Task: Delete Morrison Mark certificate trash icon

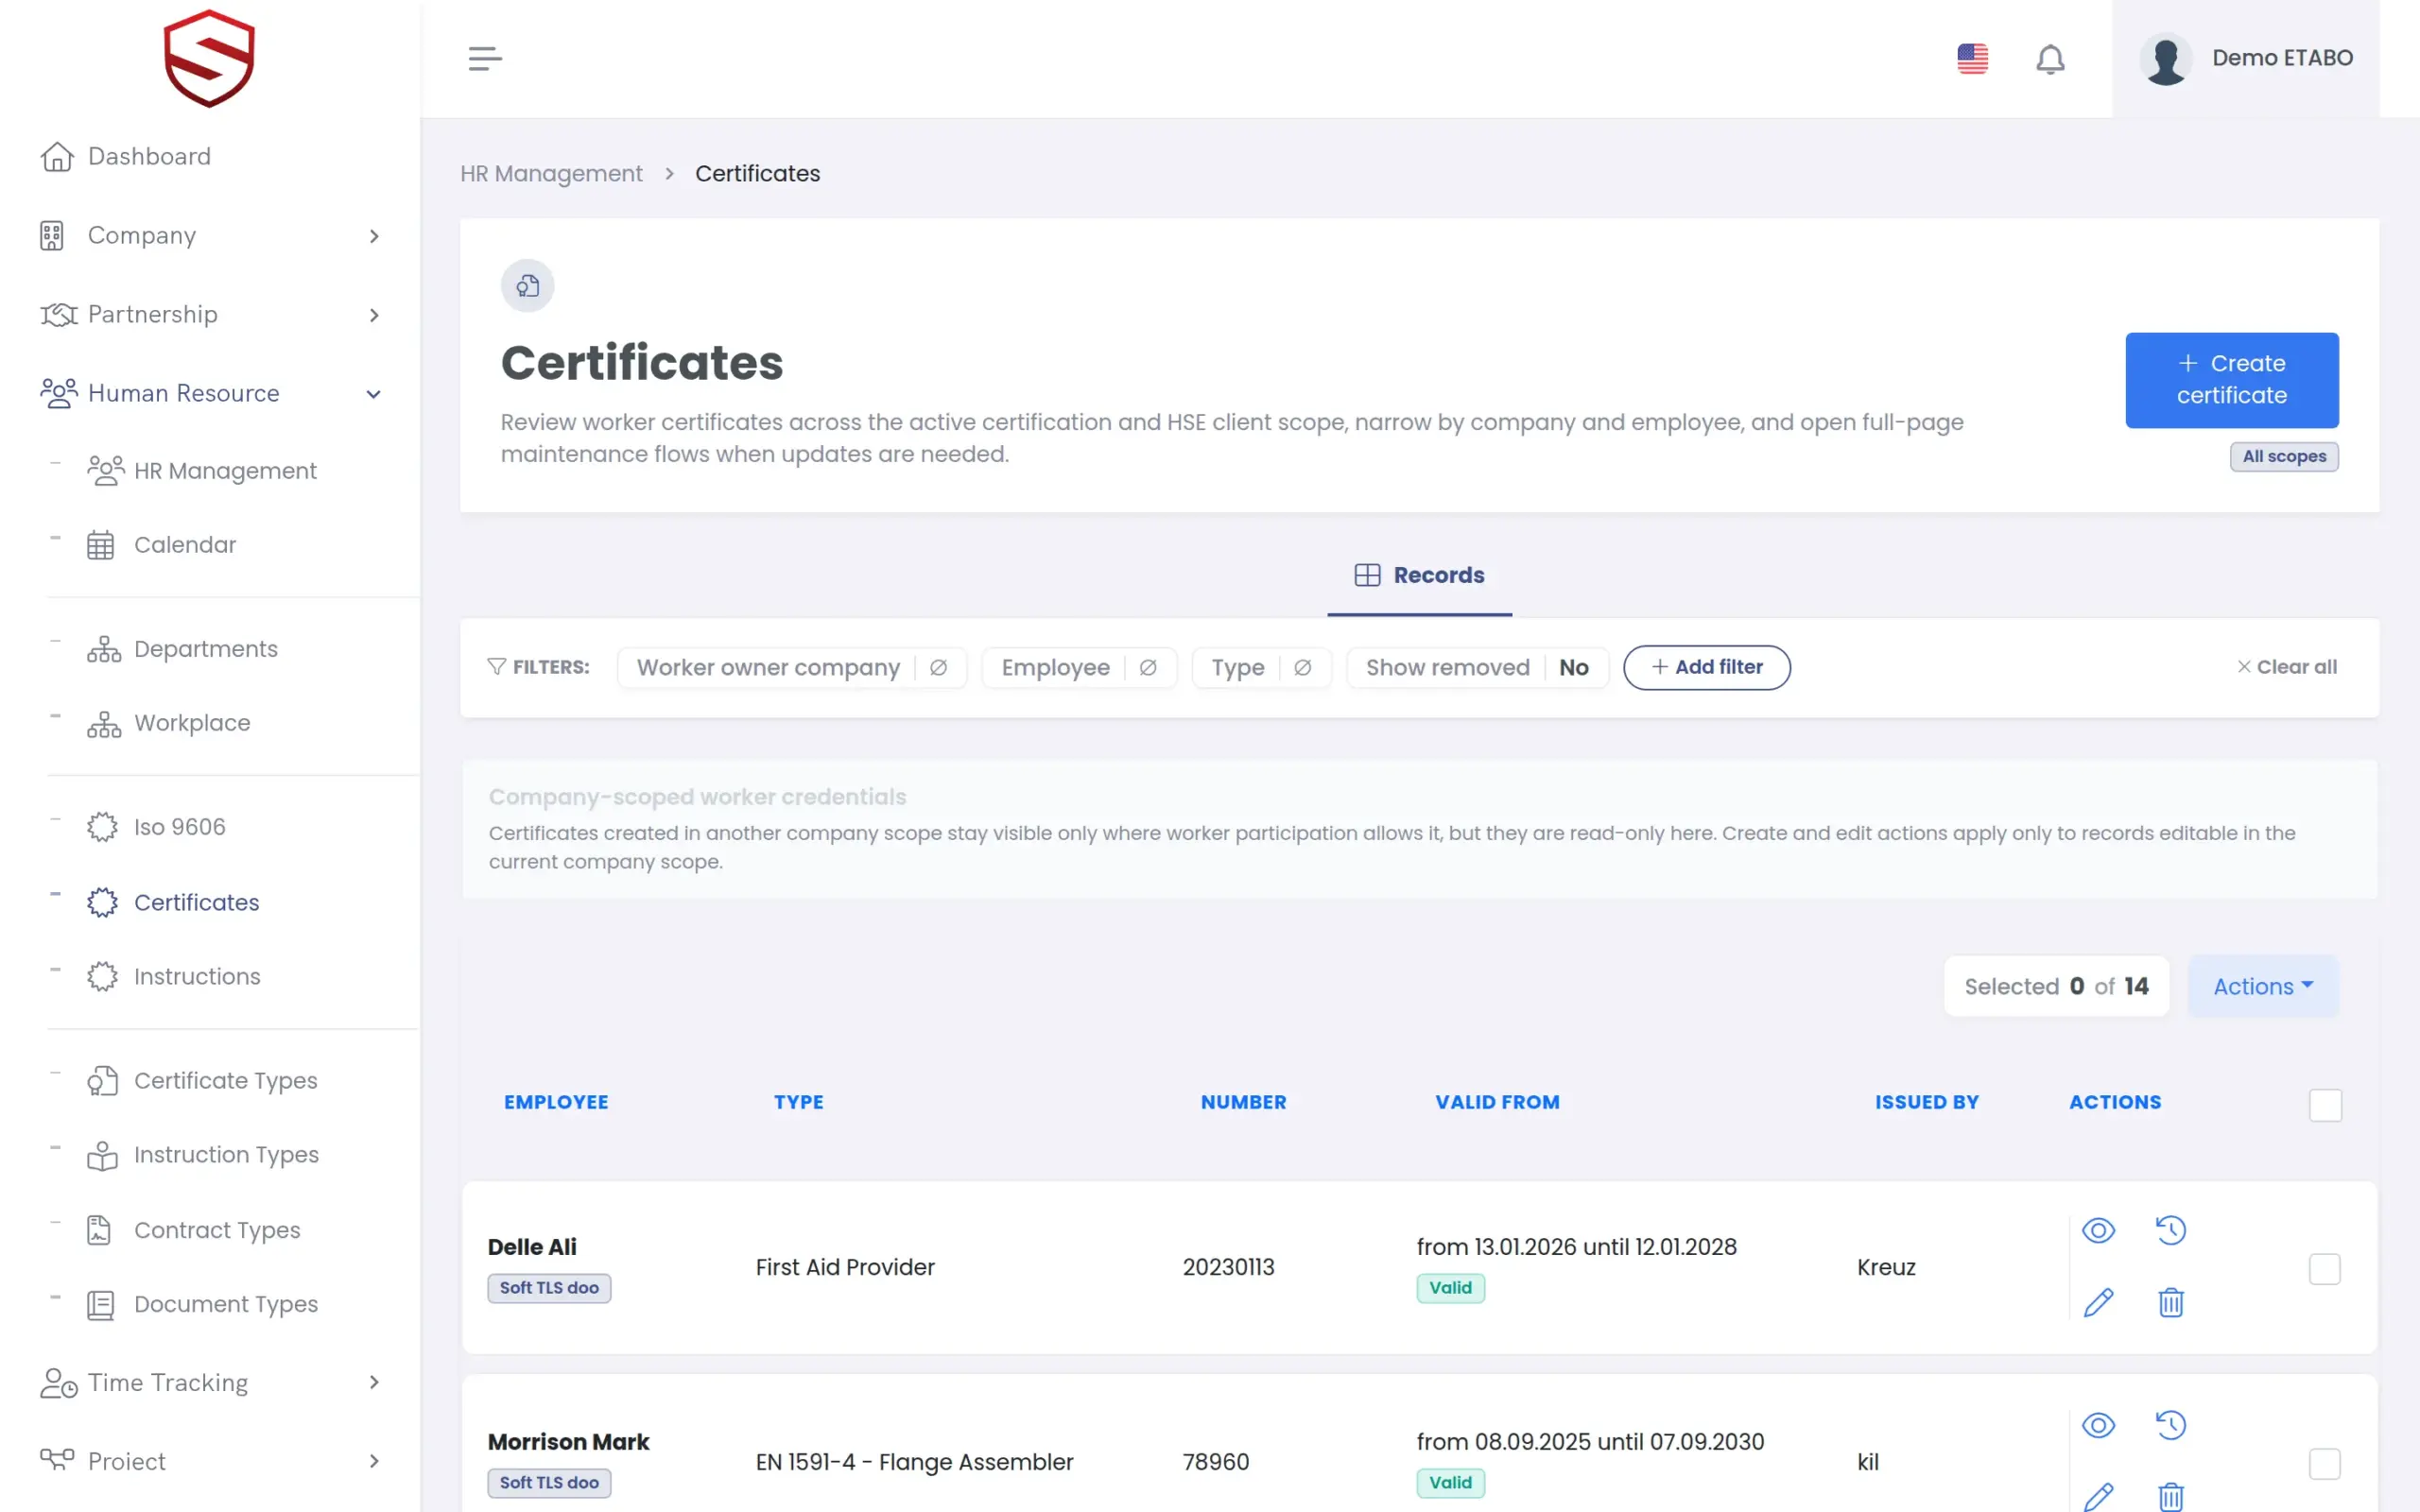Action: tap(2170, 1496)
